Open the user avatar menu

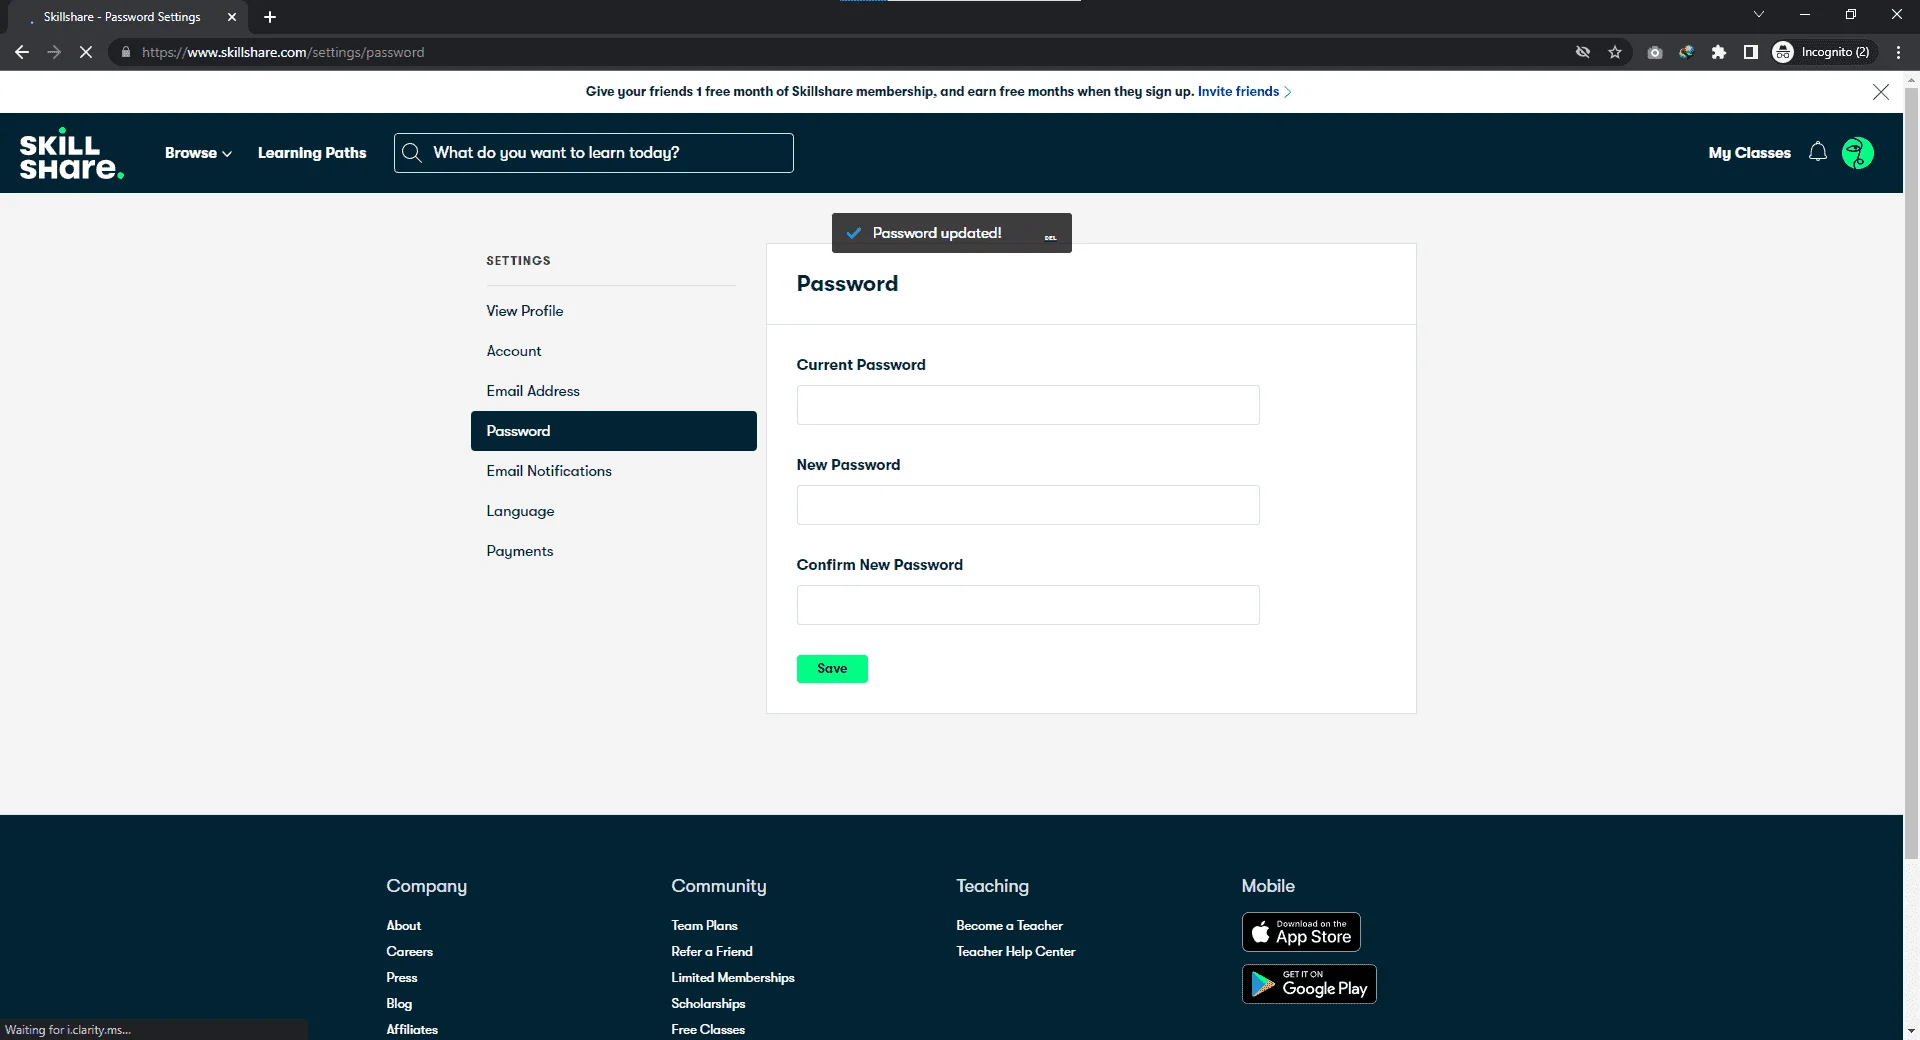[x=1857, y=153]
